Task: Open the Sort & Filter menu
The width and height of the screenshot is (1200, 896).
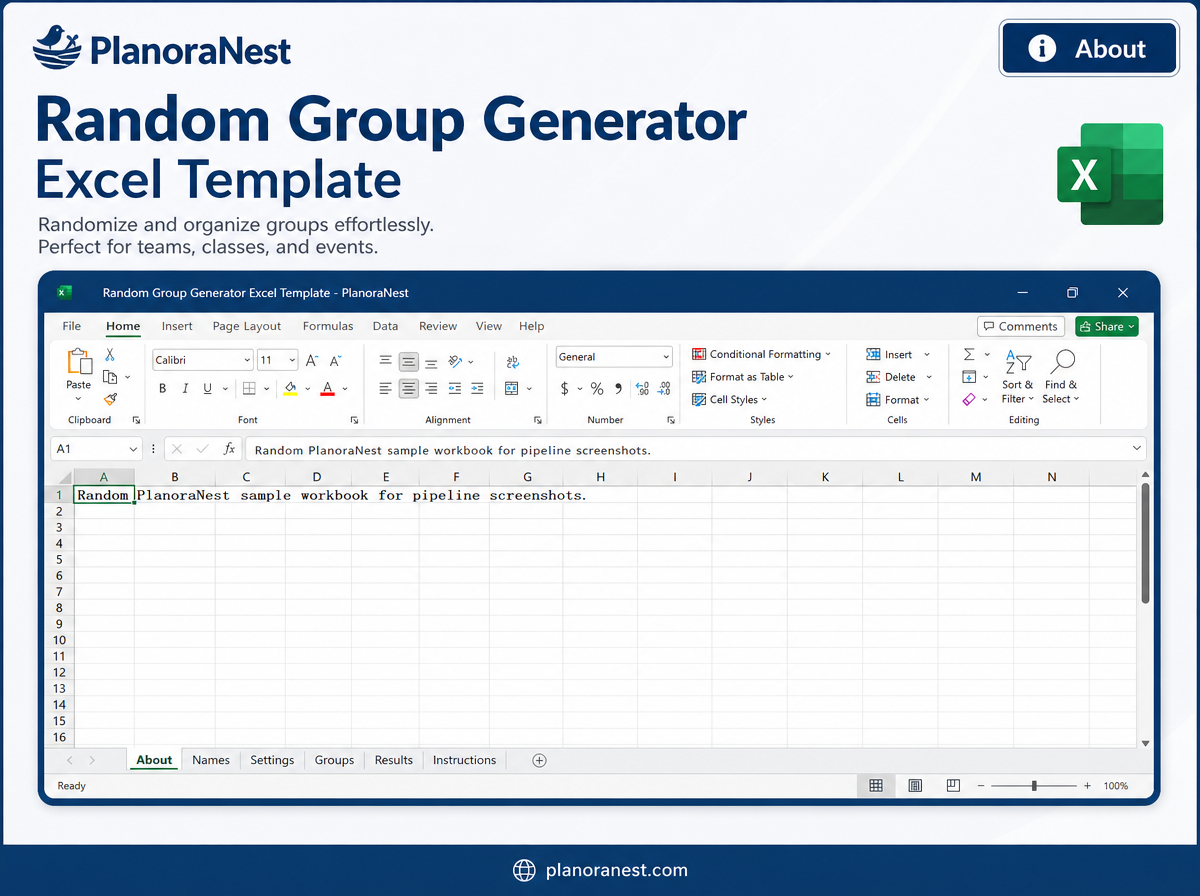Action: (x=1017, y=377)
